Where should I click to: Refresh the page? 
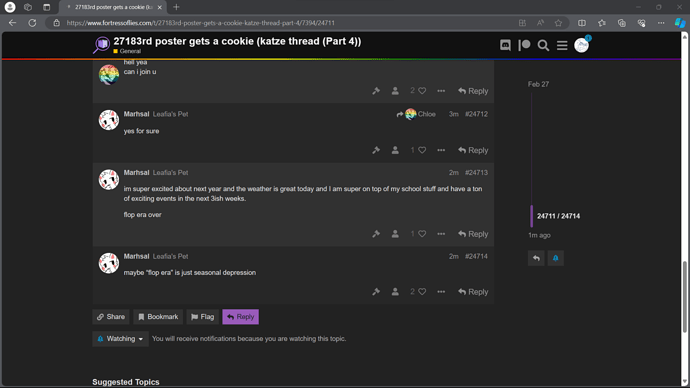(32, 23)
